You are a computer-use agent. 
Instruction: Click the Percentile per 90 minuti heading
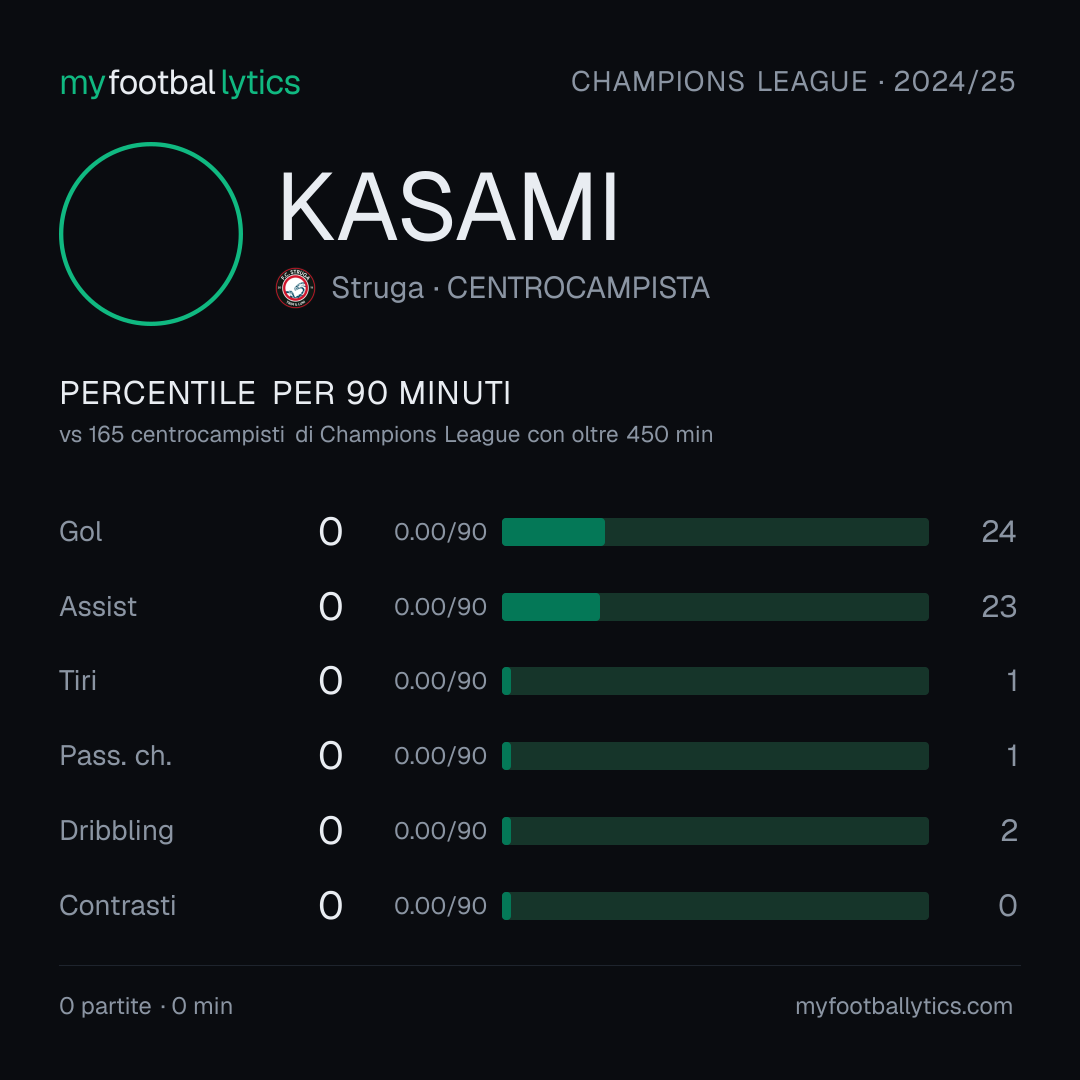click(x=285, y=393)
